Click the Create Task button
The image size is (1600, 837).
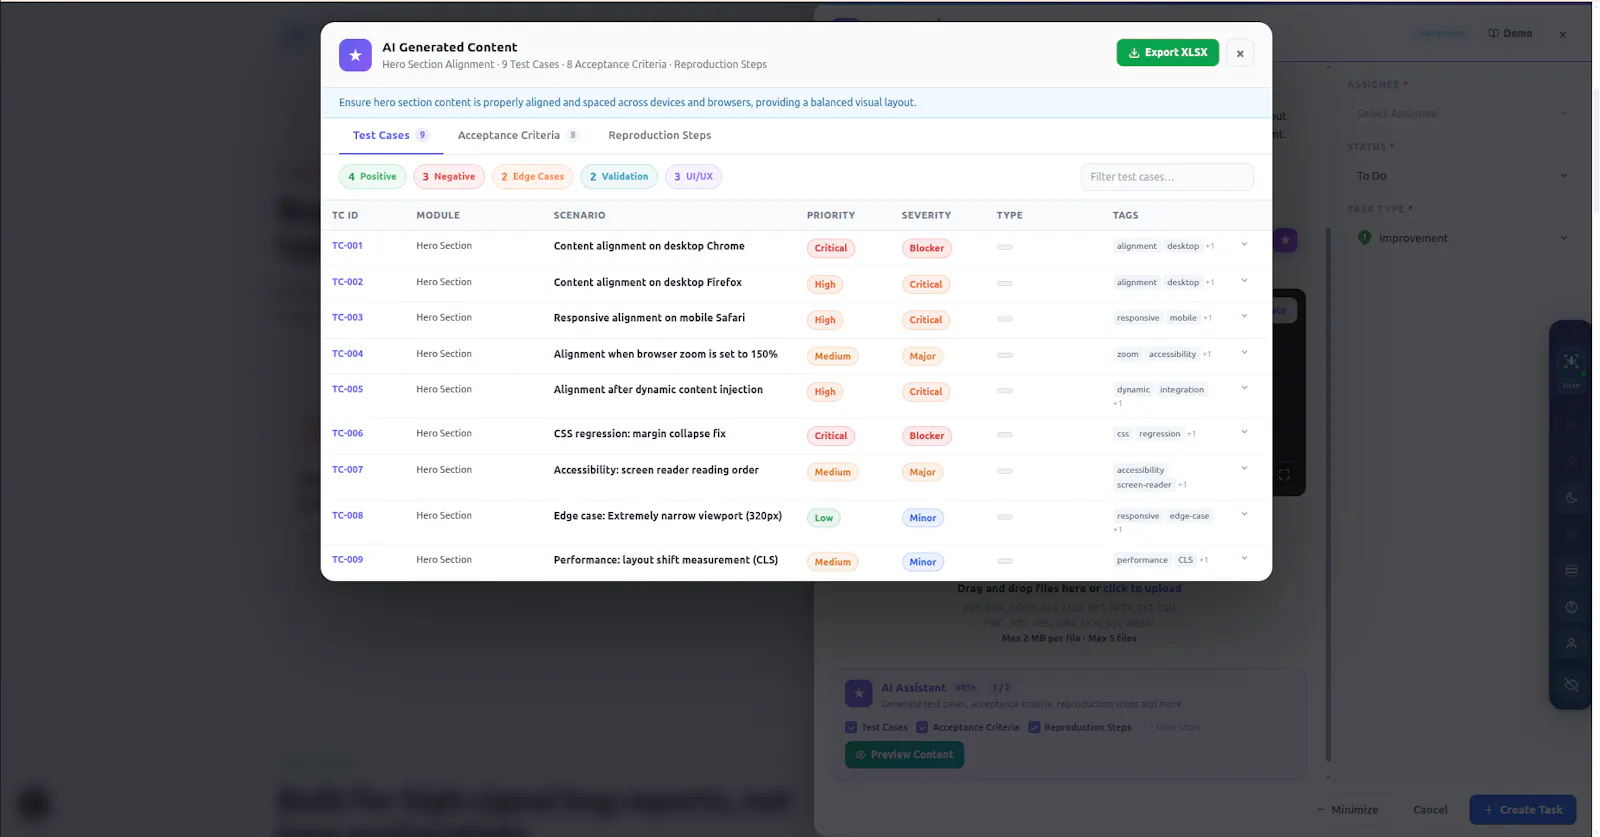click(1522, 810)
